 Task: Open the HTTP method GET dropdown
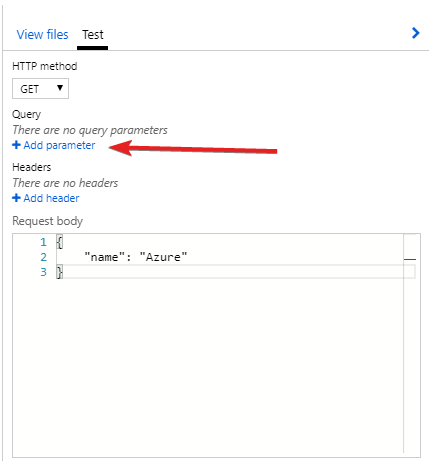pyautogui.click(x=40, y=89)
